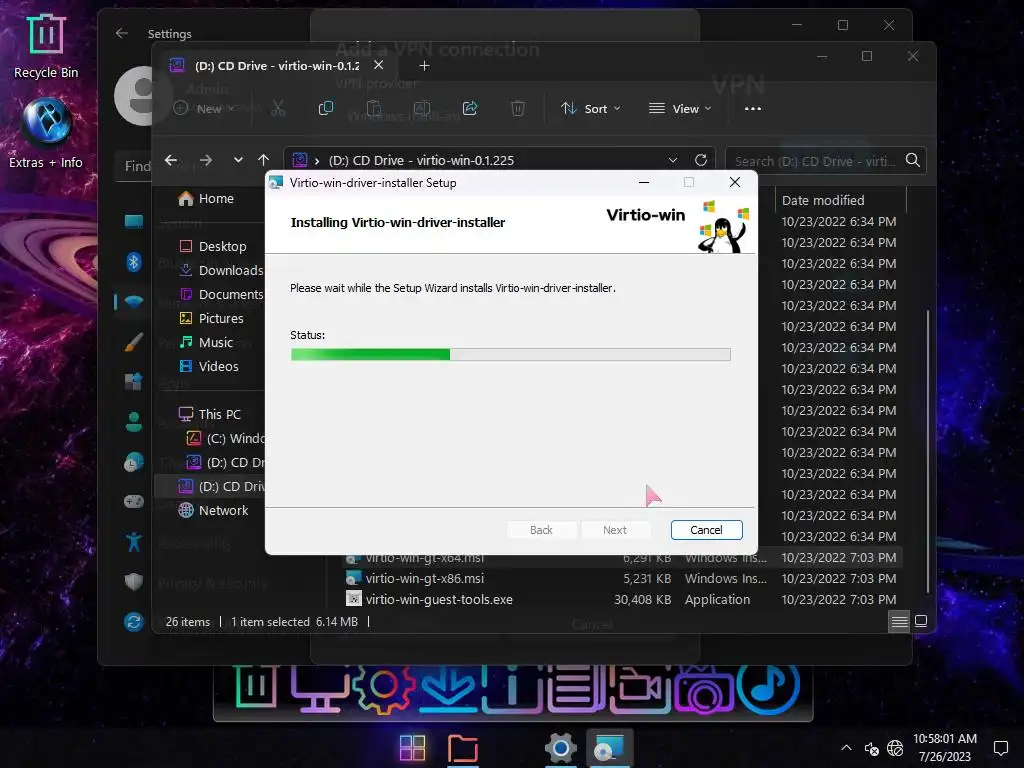Click the Delete trash icon in Explorer toolbar

[x=518, y=108]
